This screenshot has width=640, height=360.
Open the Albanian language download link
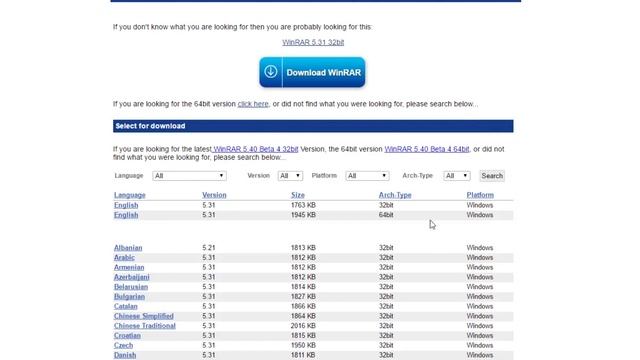(128, 248)
